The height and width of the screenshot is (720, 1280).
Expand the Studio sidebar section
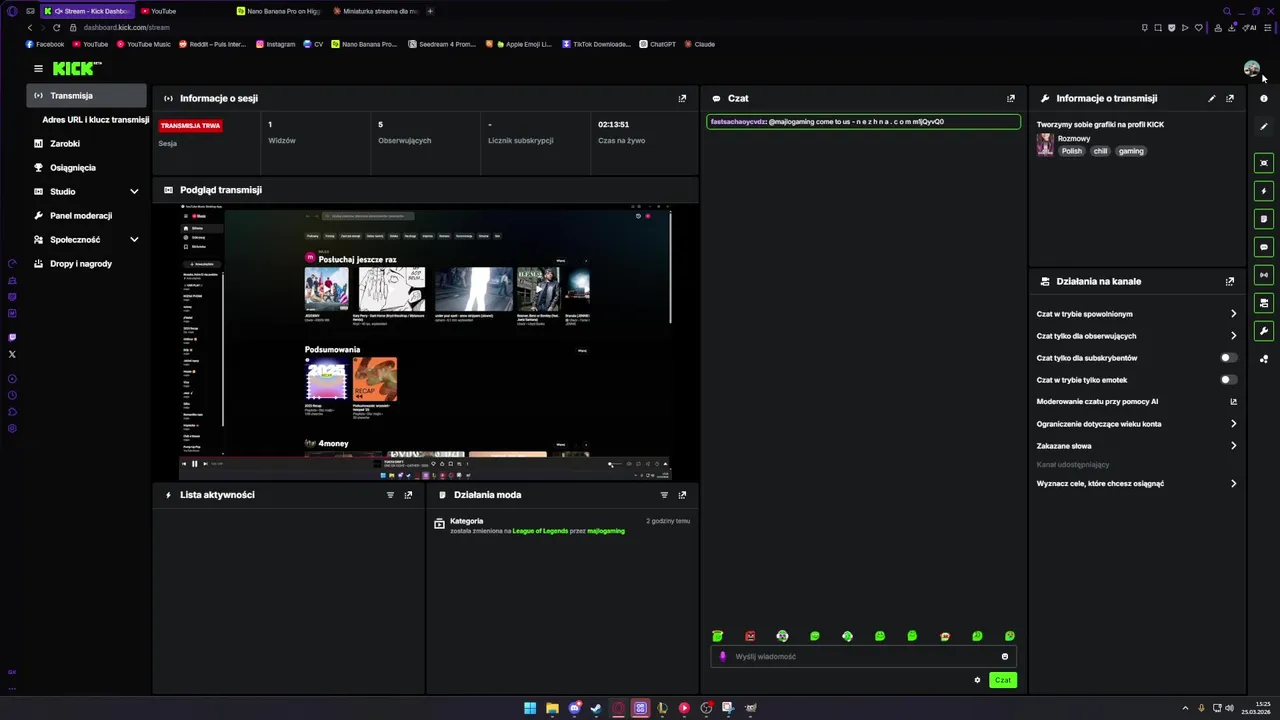134,192
